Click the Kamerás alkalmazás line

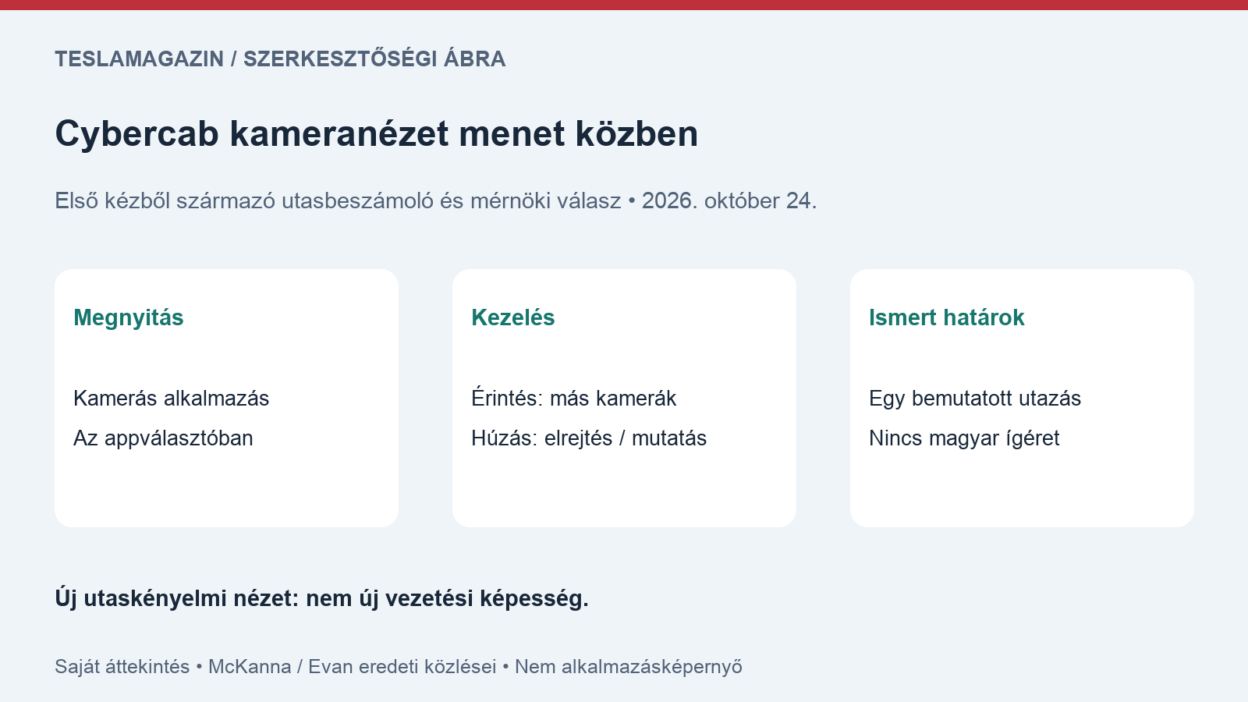point(171,398)
